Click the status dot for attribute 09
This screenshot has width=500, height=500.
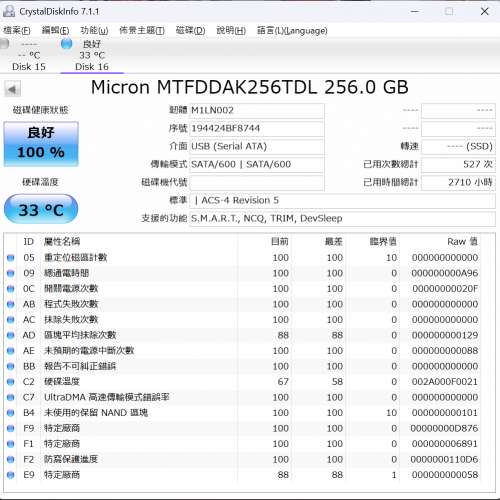[x=11, y=273]
